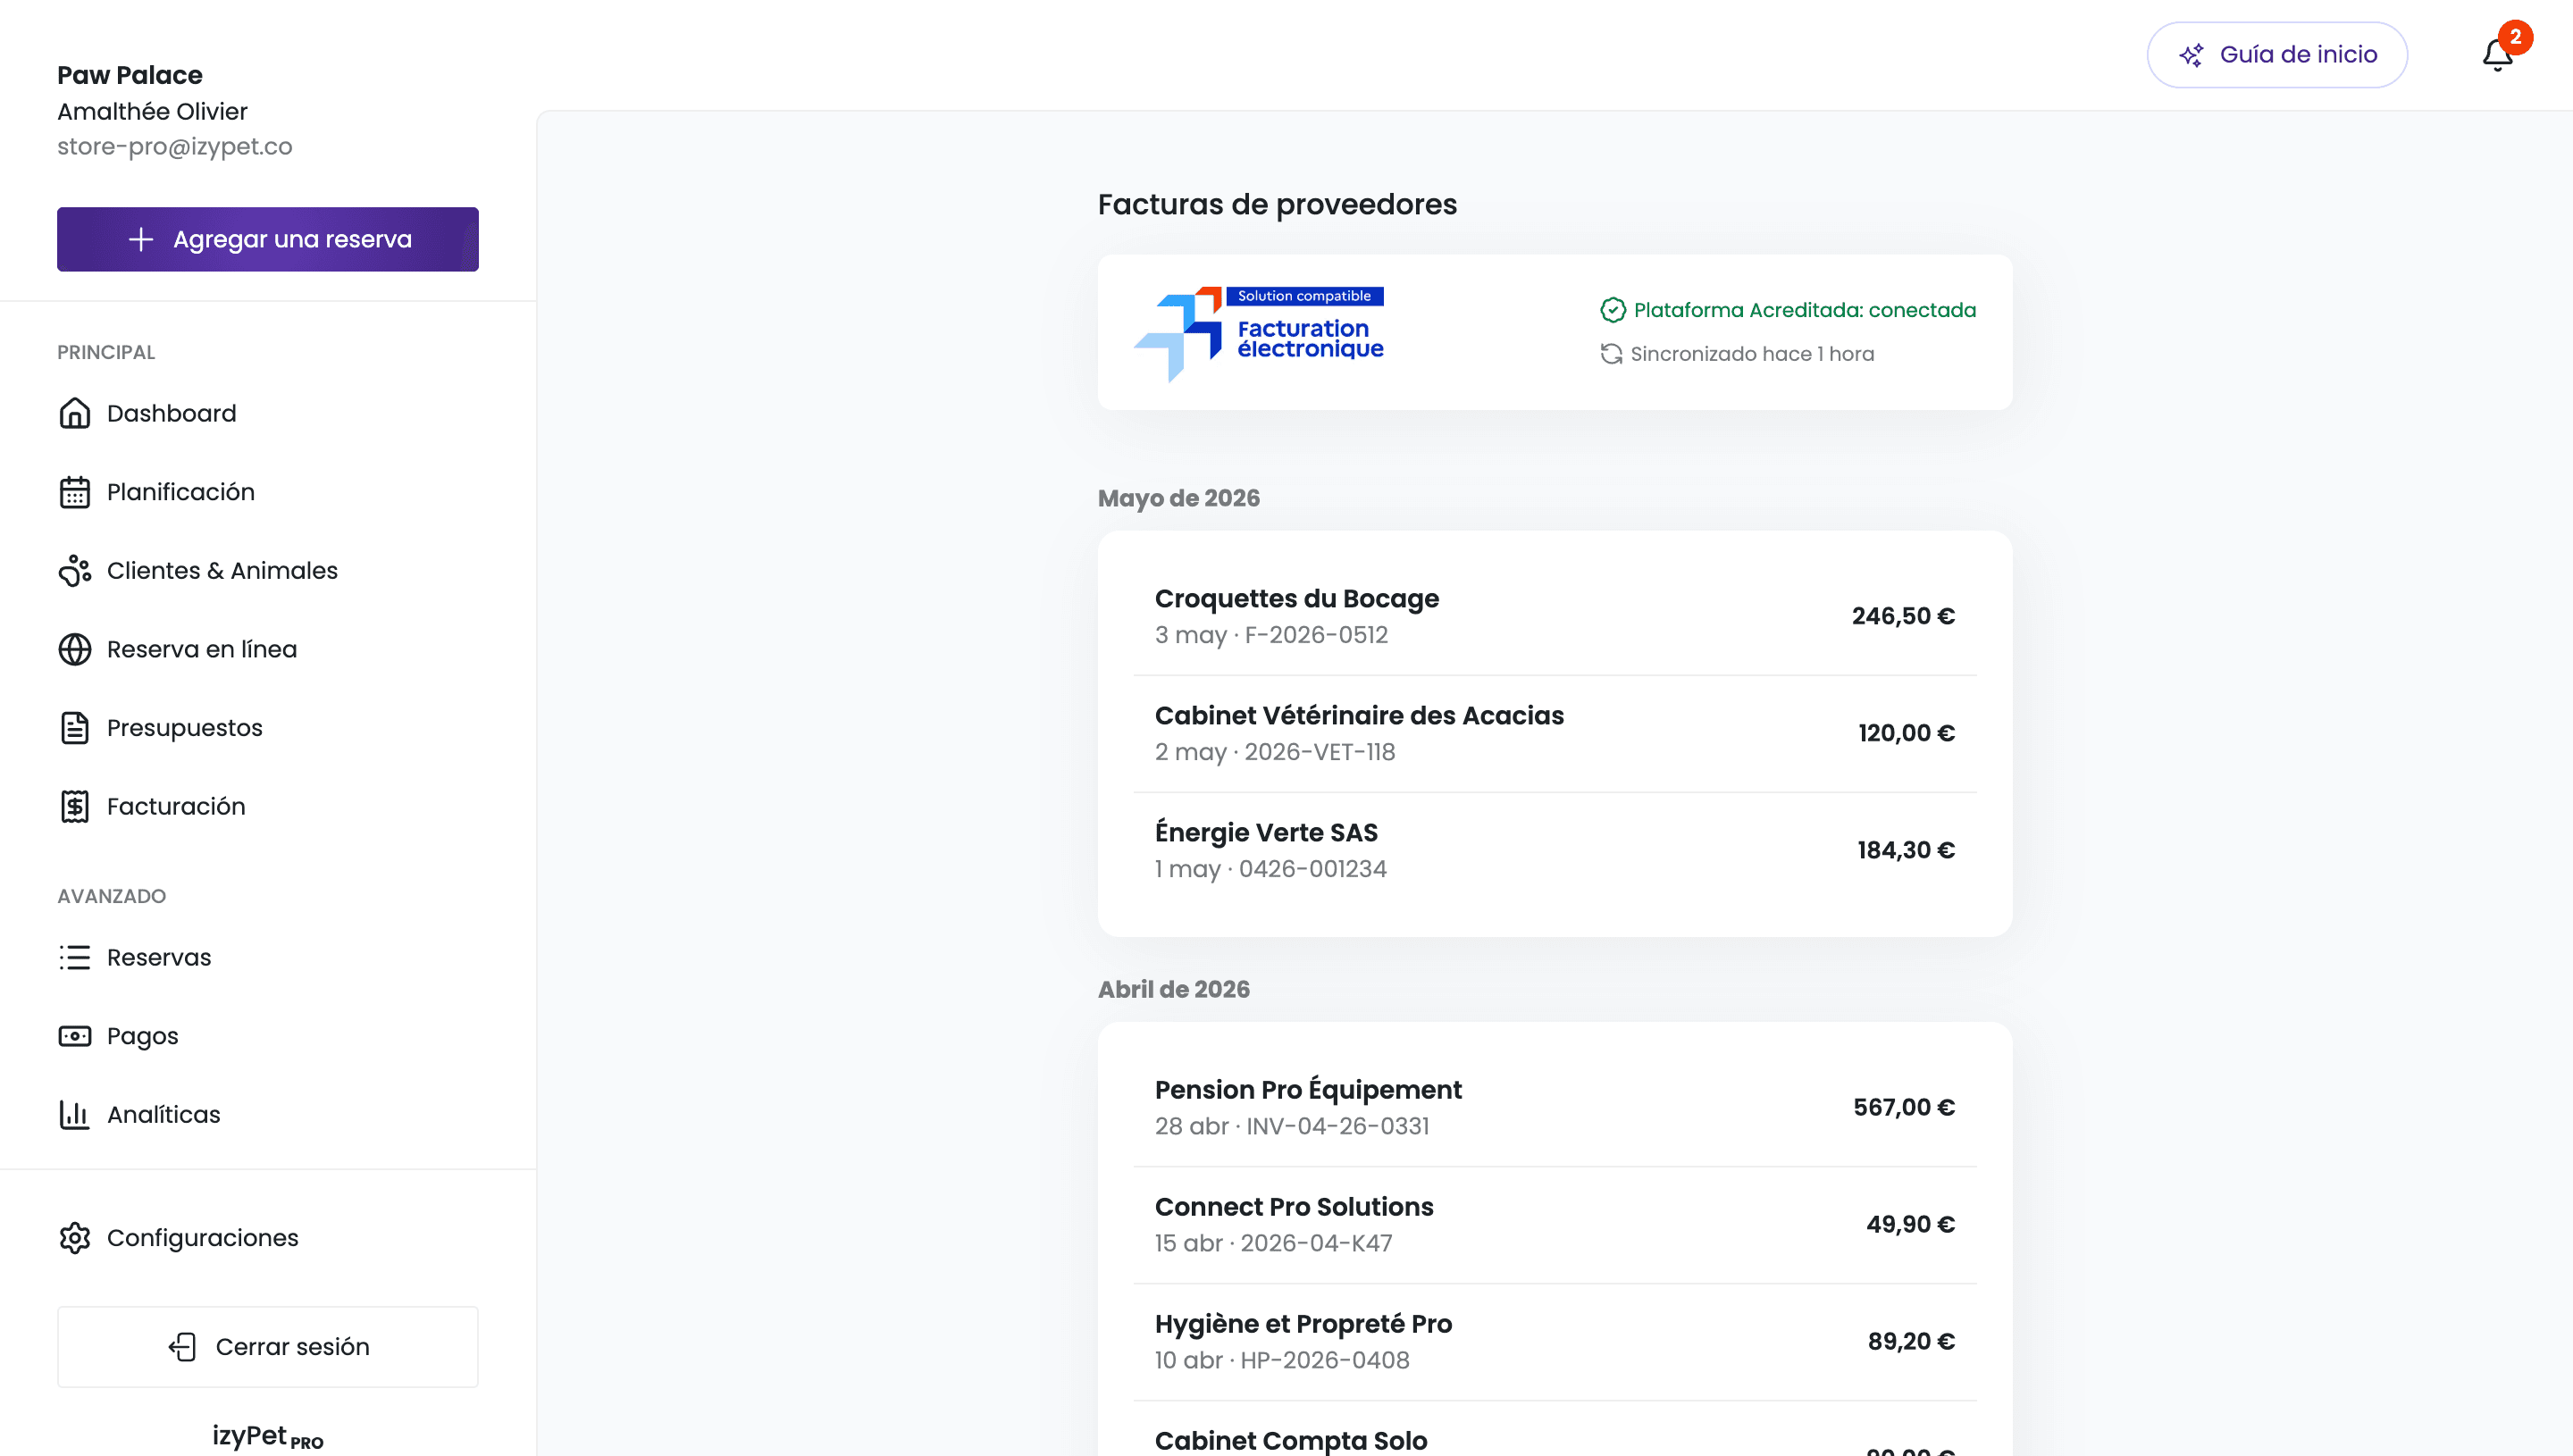Screen dimensions: 2573x1456
Task: Click the amount 120,00 €
Action: tap(1906, 733)
